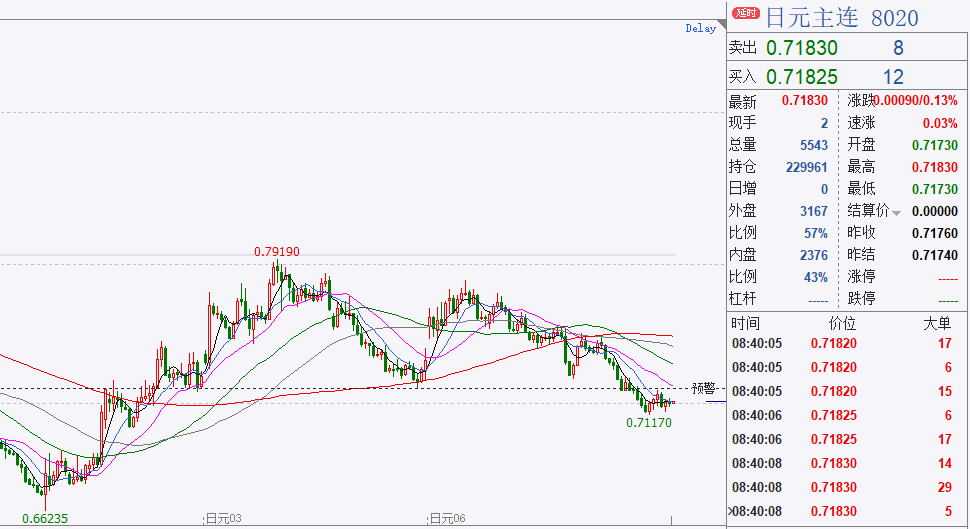Select the 日元主连 contract title

tap(812, 17)
